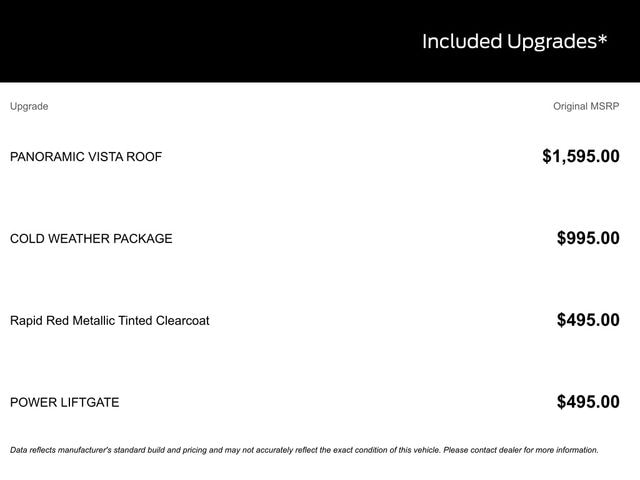640x480 pixels.
Task: Click the PANORAMIC VISTA ROOF upgrade
Action: point(86,157)
